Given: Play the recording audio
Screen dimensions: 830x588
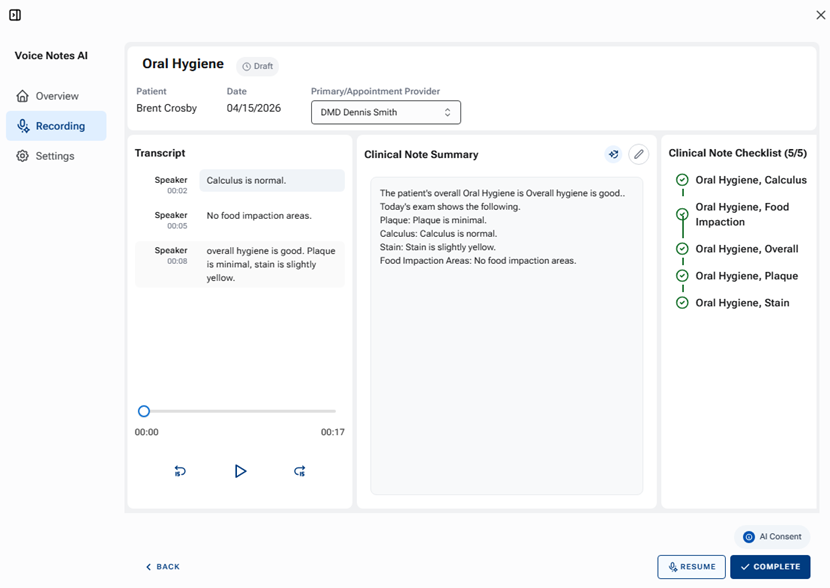Looking at the screenshot, I should [240, 471].
